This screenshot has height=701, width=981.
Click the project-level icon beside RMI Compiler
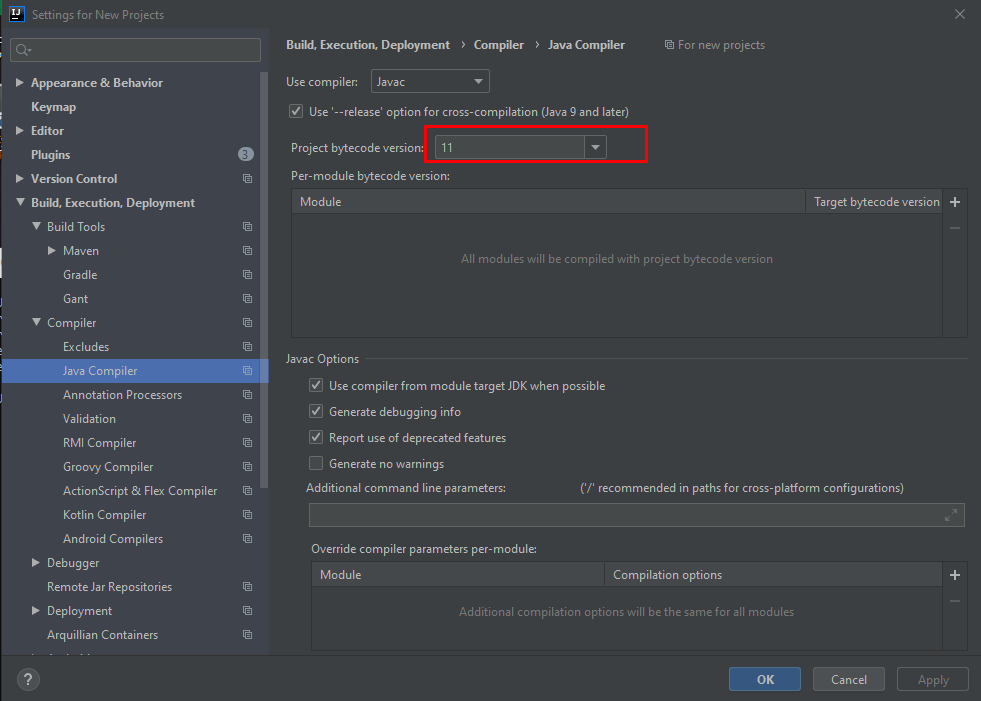point(247,443)
